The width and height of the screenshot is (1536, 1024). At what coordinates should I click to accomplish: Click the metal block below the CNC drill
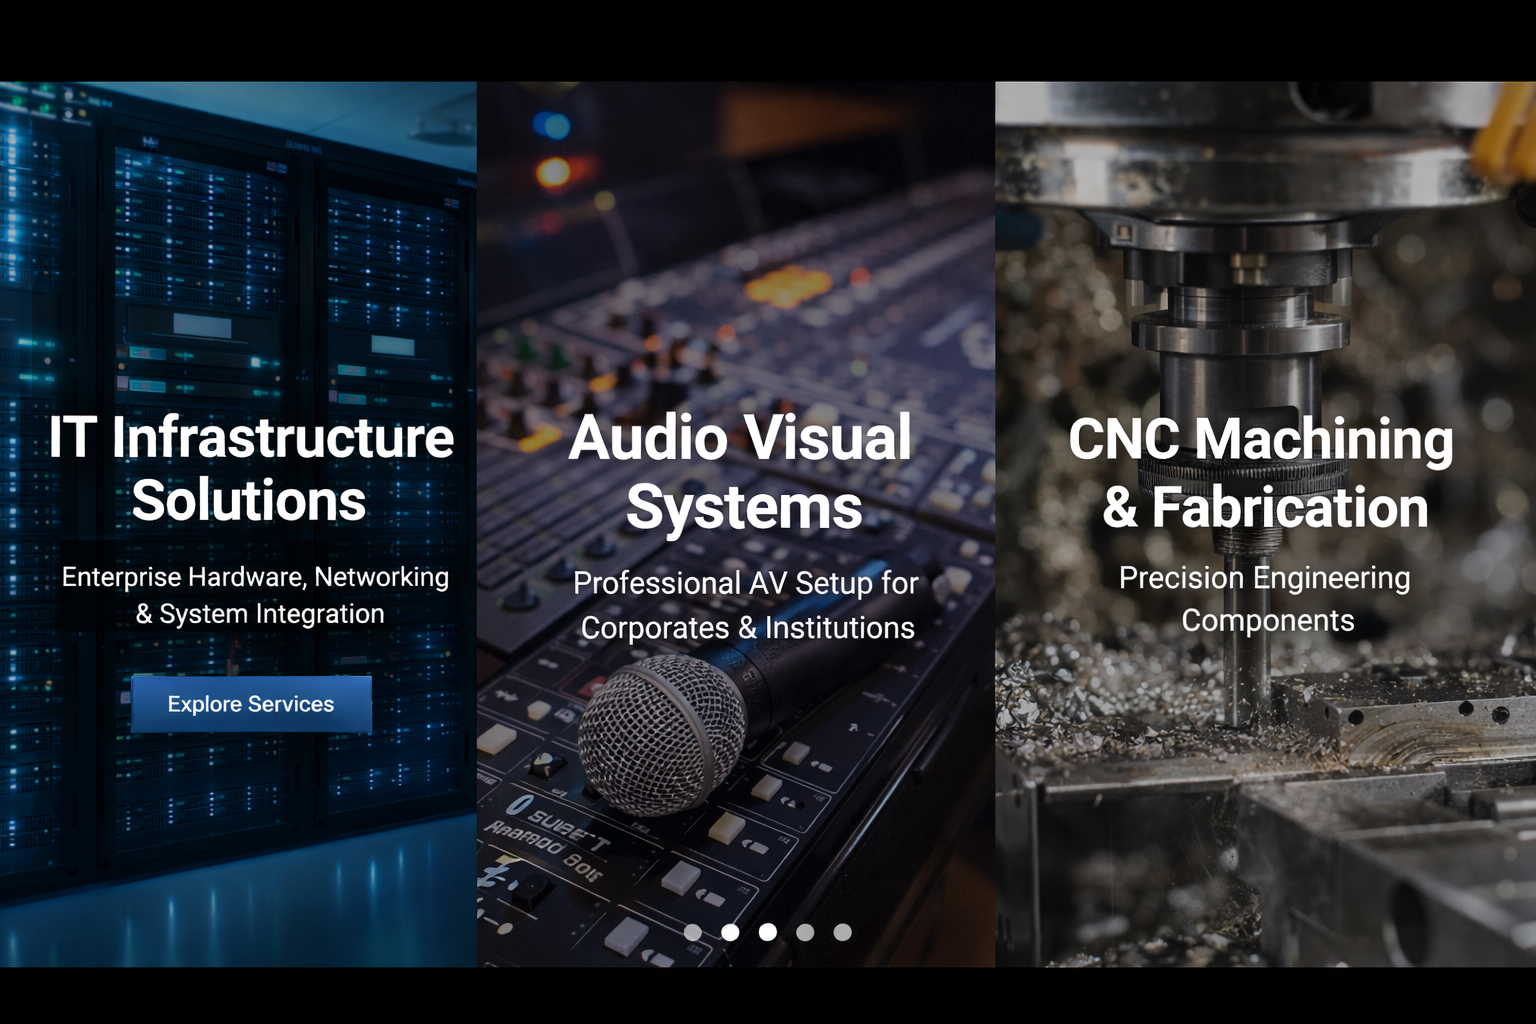click(x=1400, y=730)
